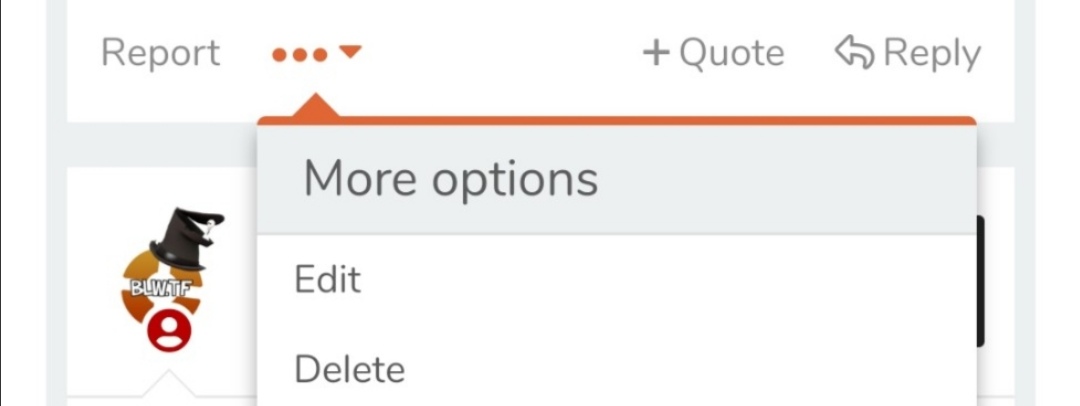Click the Reply text button
Viewport: 1080px width, 406px height.
tap(933, 54)
